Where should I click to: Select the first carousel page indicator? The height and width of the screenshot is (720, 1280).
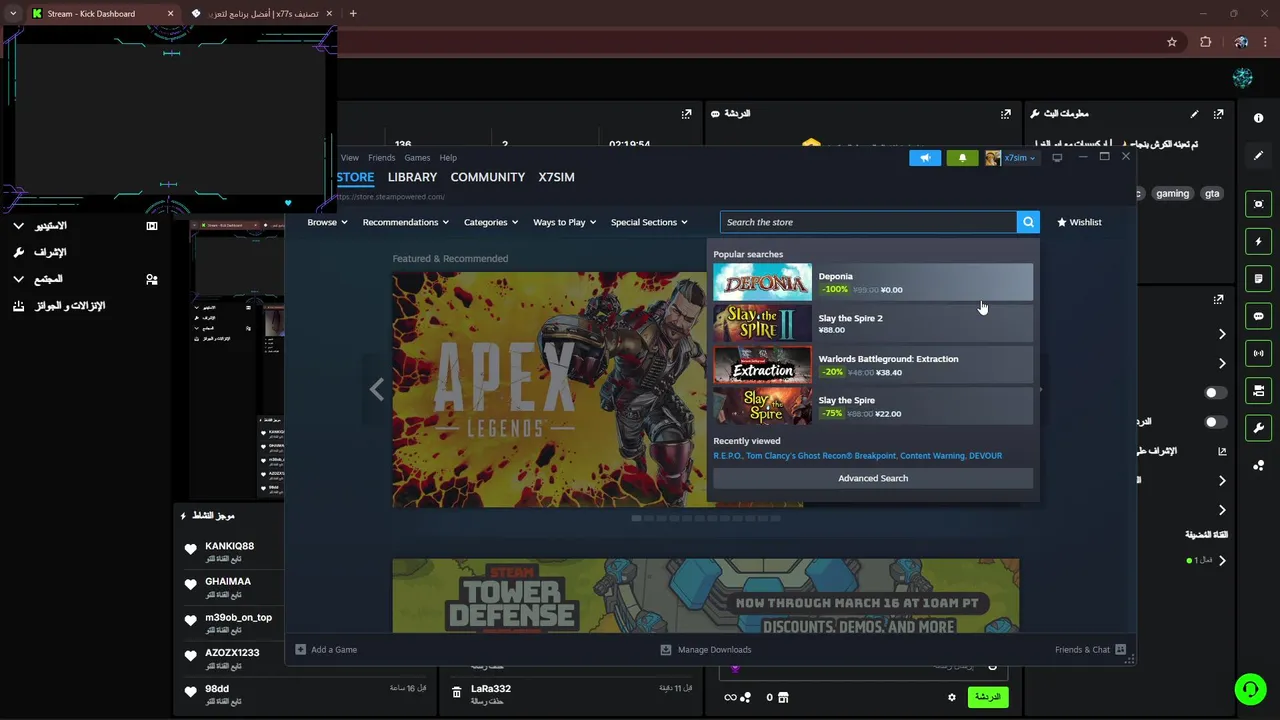tap(636, 518)
